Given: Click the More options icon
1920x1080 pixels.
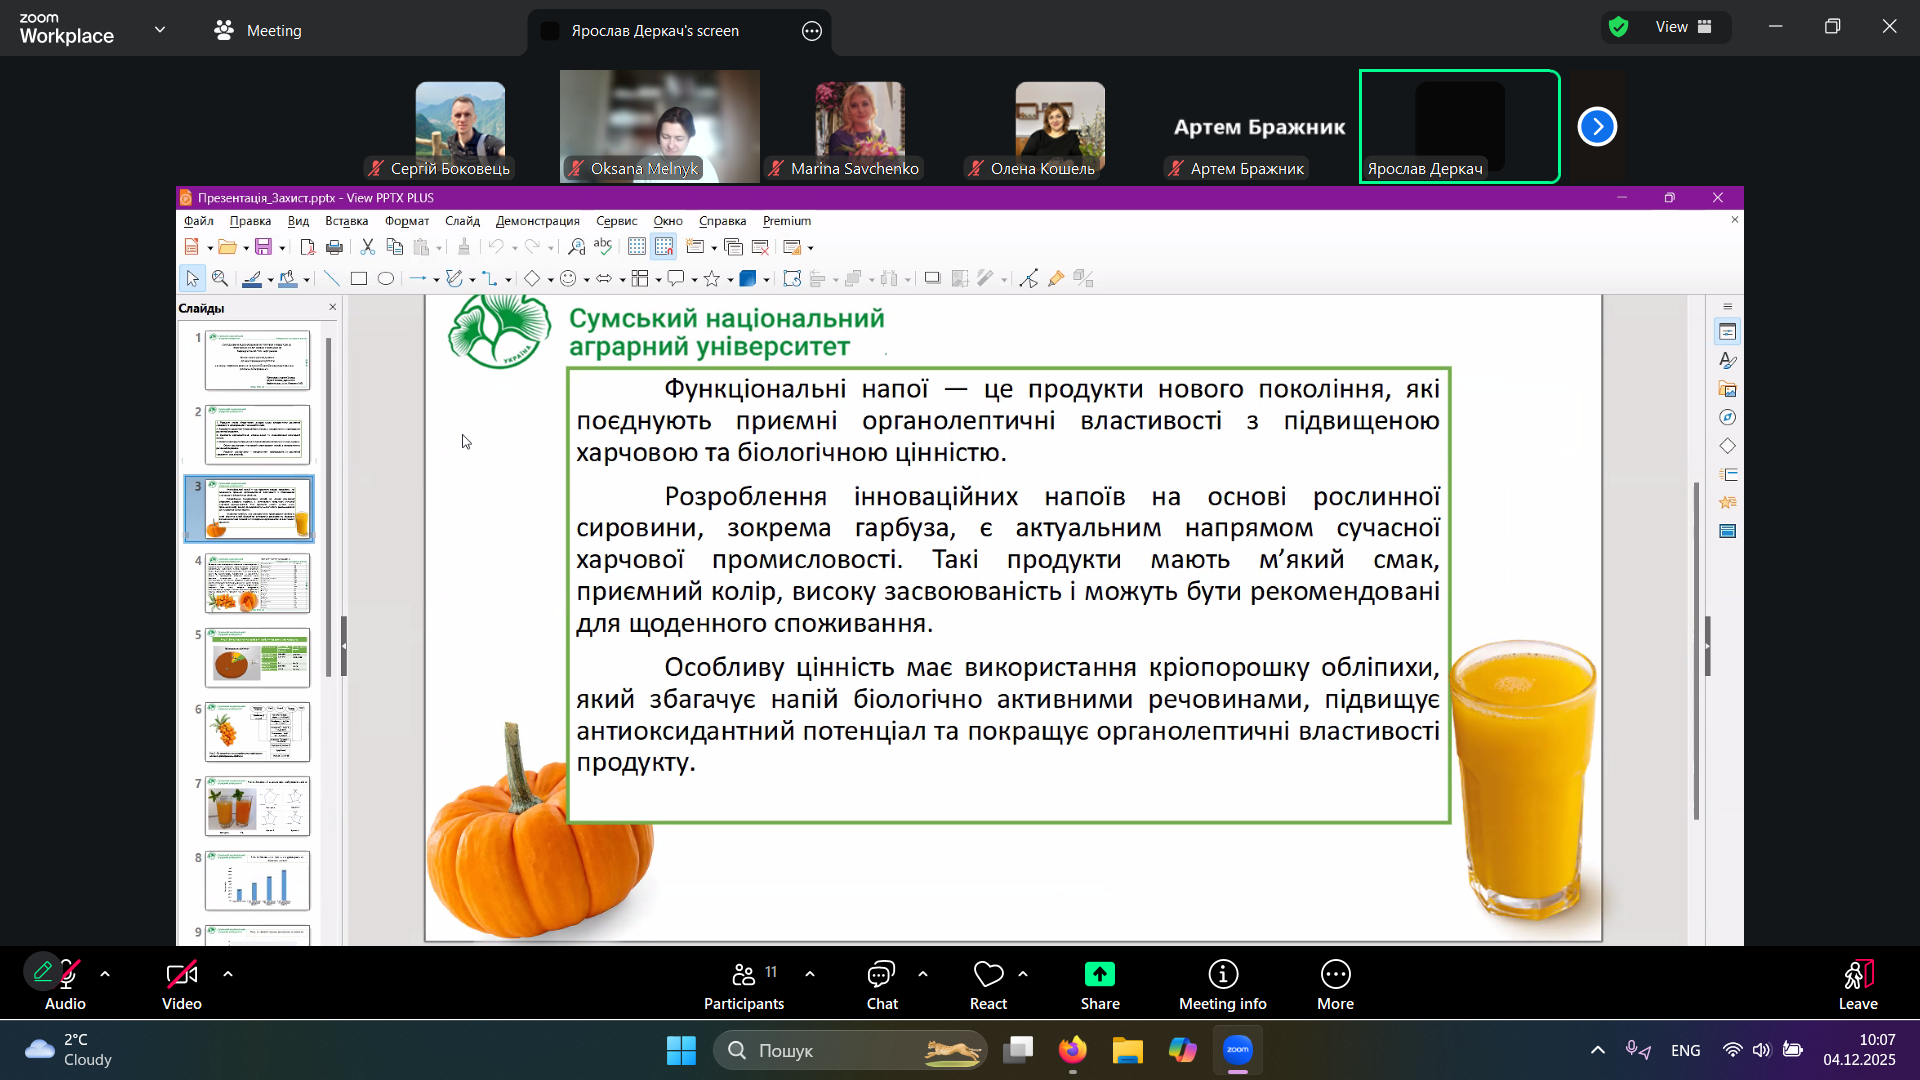Looking at the screenshot, I should tap(1335, 975).
